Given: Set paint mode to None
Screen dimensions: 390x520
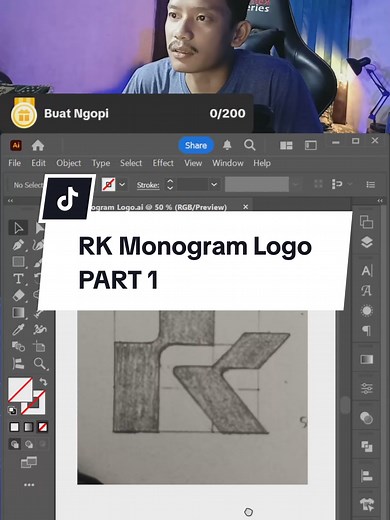Looking at the screenshot, I should pyautogui.click(x=43, y=427).
